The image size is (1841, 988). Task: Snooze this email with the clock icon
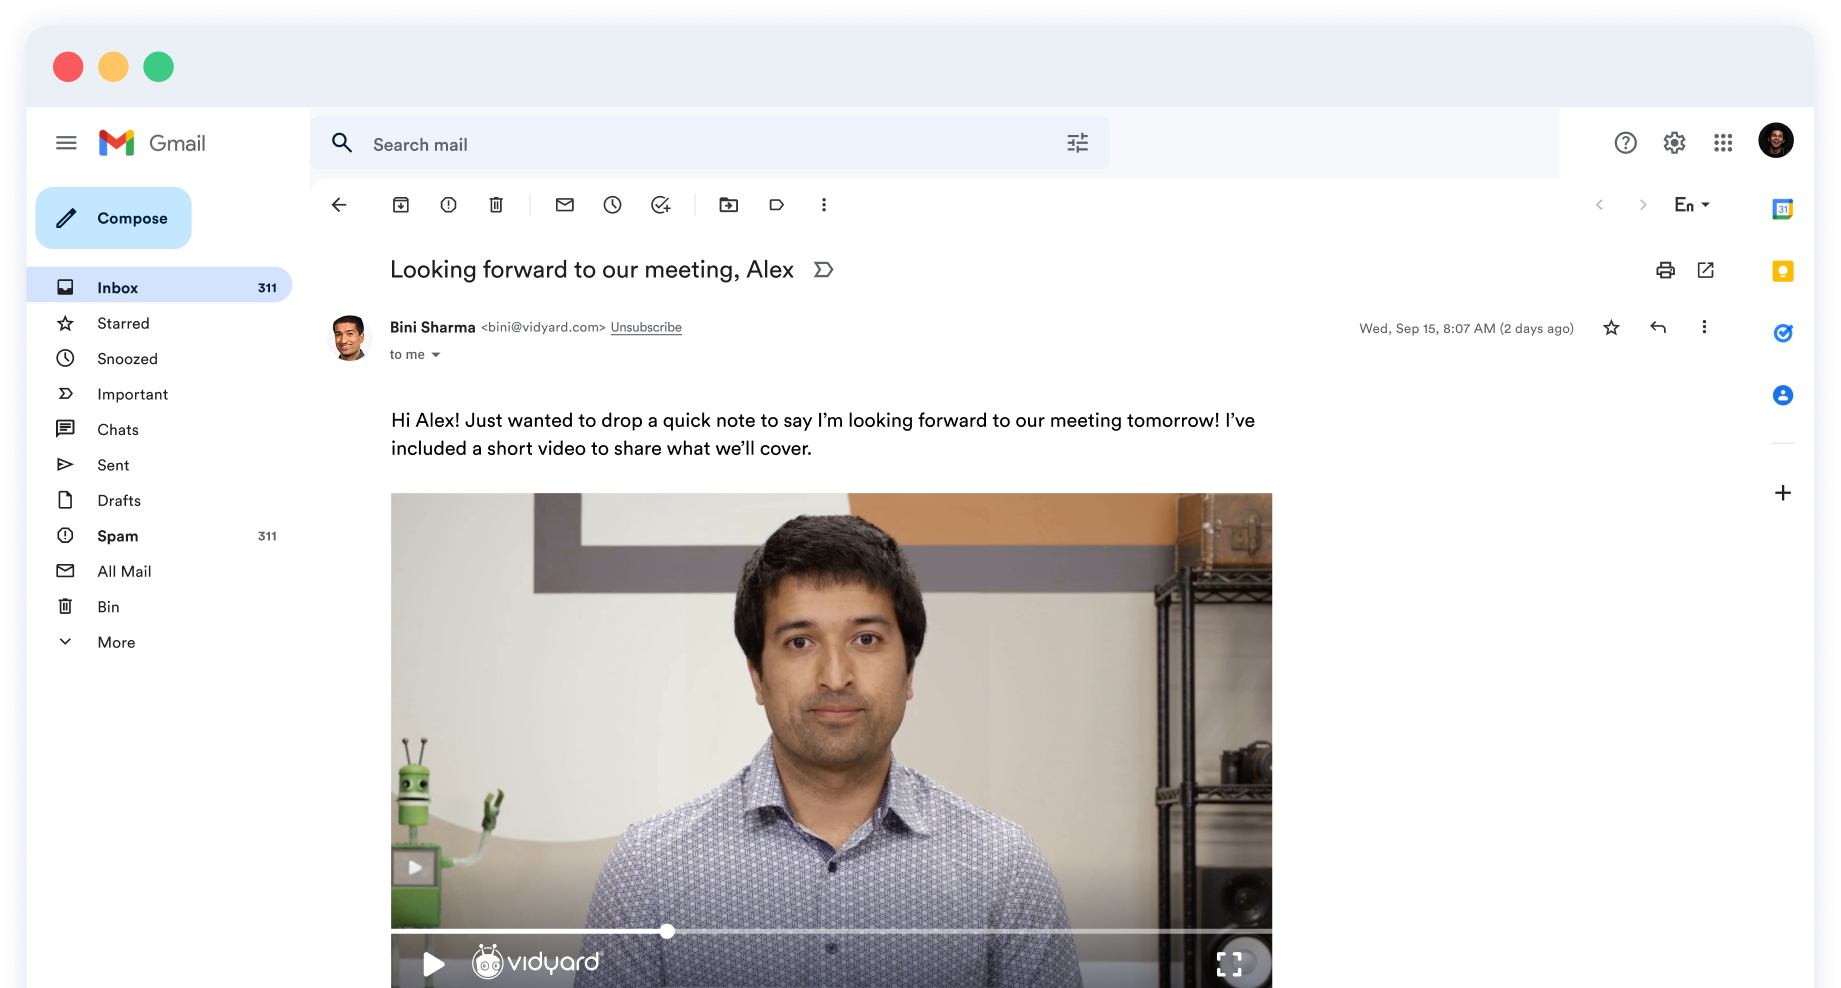pos(612,205)
